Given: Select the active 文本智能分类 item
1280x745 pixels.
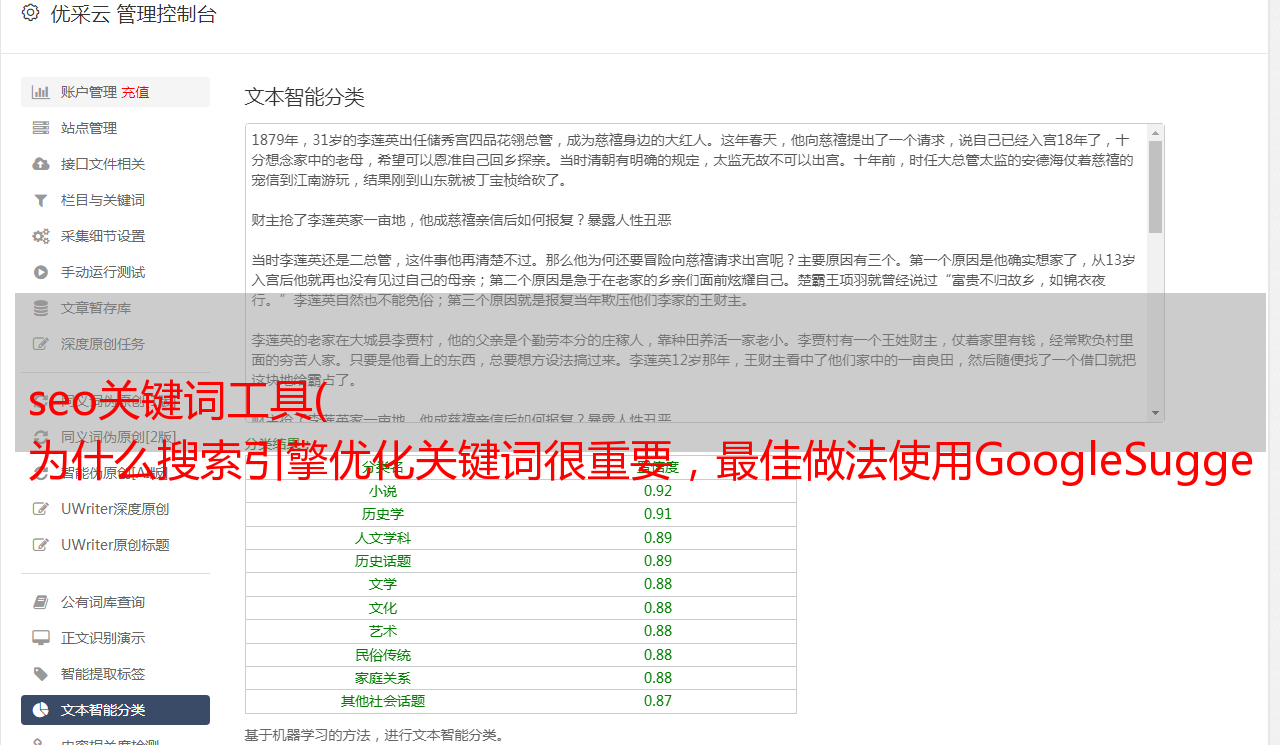Looking at the screenshot, I should point(115,710).
